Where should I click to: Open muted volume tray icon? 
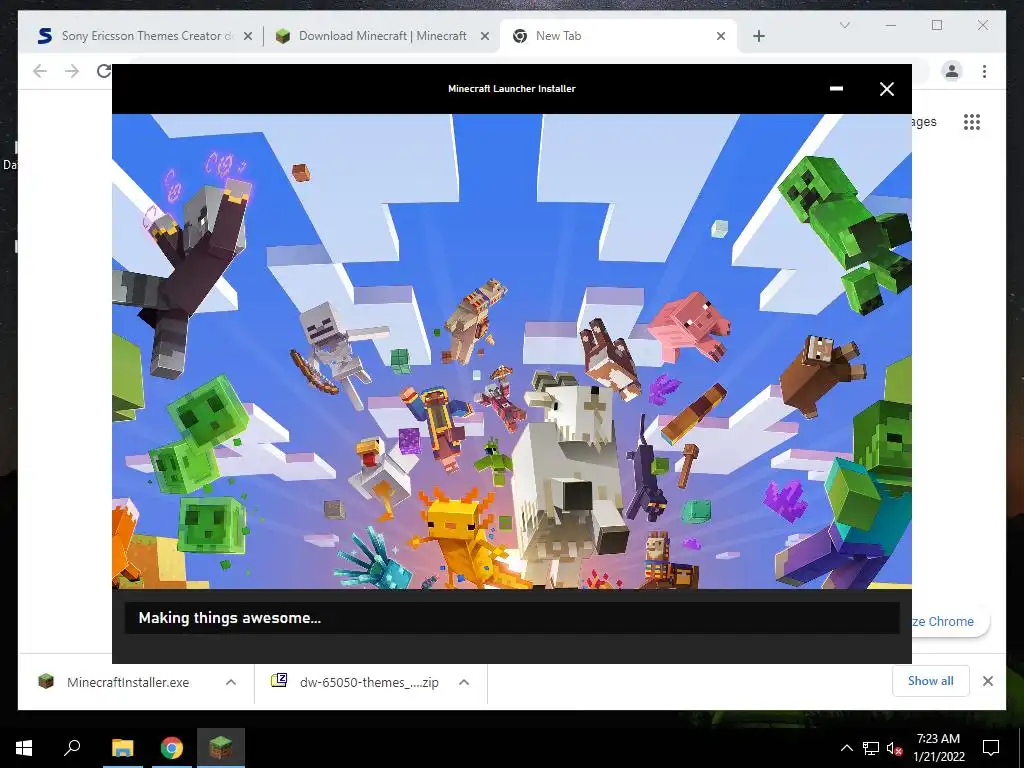894,748
